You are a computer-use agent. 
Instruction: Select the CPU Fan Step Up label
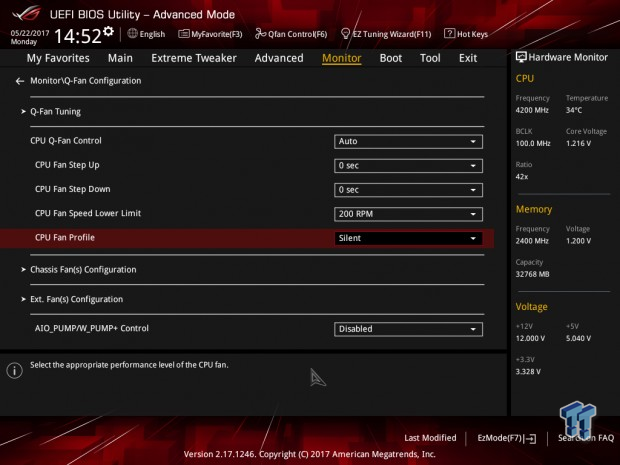[x=67, y=165]
